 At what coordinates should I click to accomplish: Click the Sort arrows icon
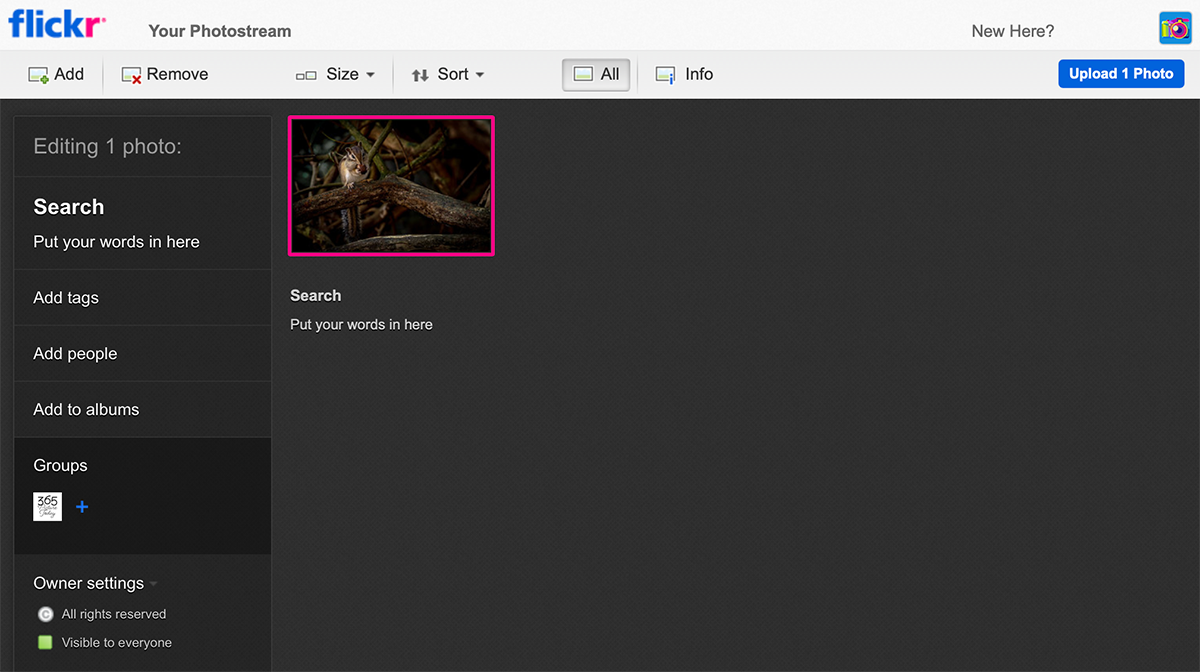(x=419, y=74)
